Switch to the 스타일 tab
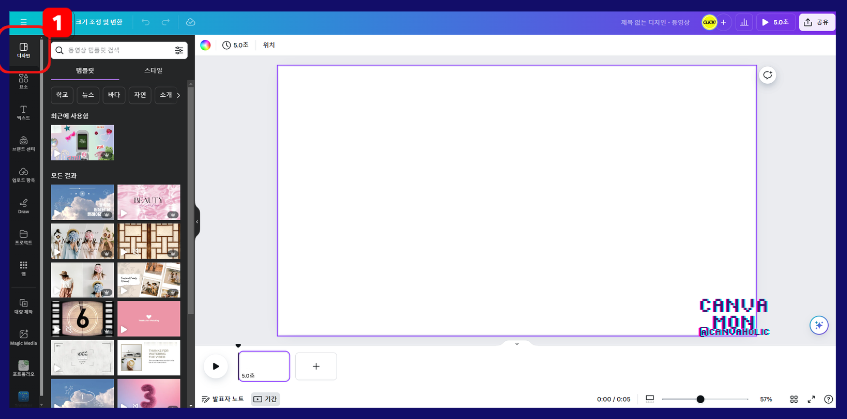This screenshot has width=847, height=419. (x=153, y=71)
